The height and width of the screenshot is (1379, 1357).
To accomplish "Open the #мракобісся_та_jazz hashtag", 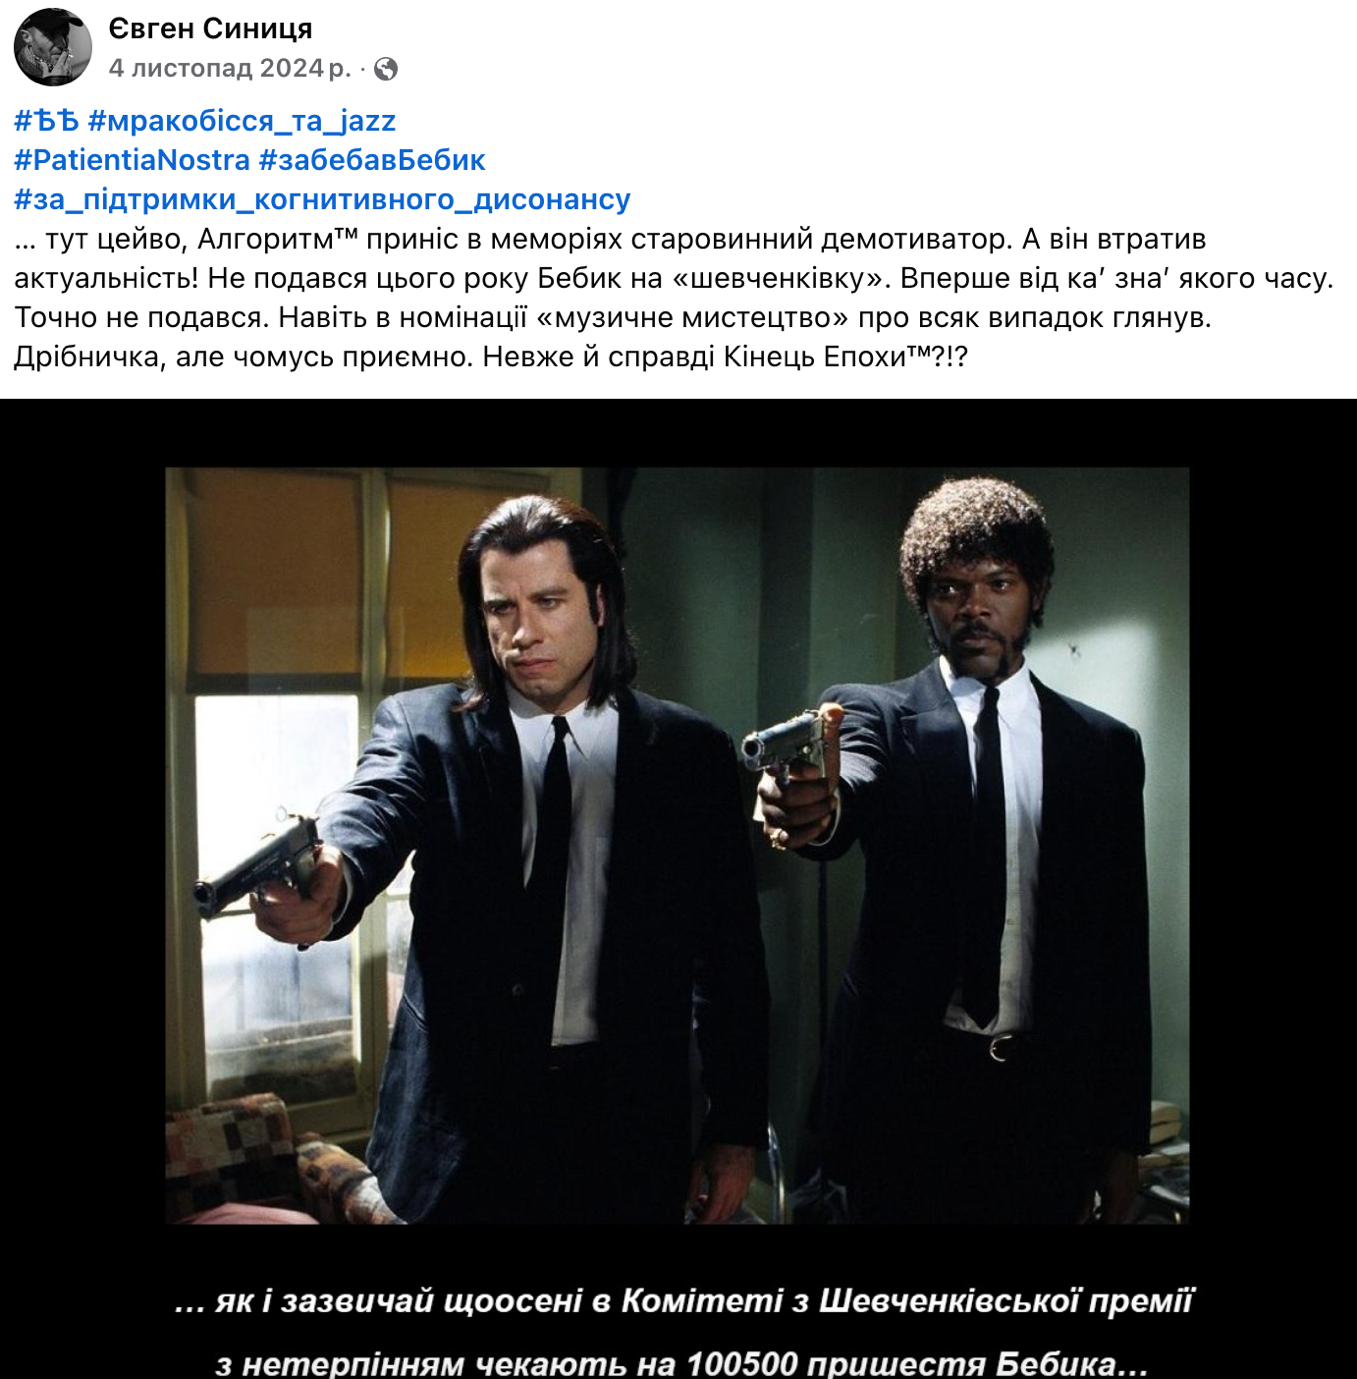I will point(242,121).
